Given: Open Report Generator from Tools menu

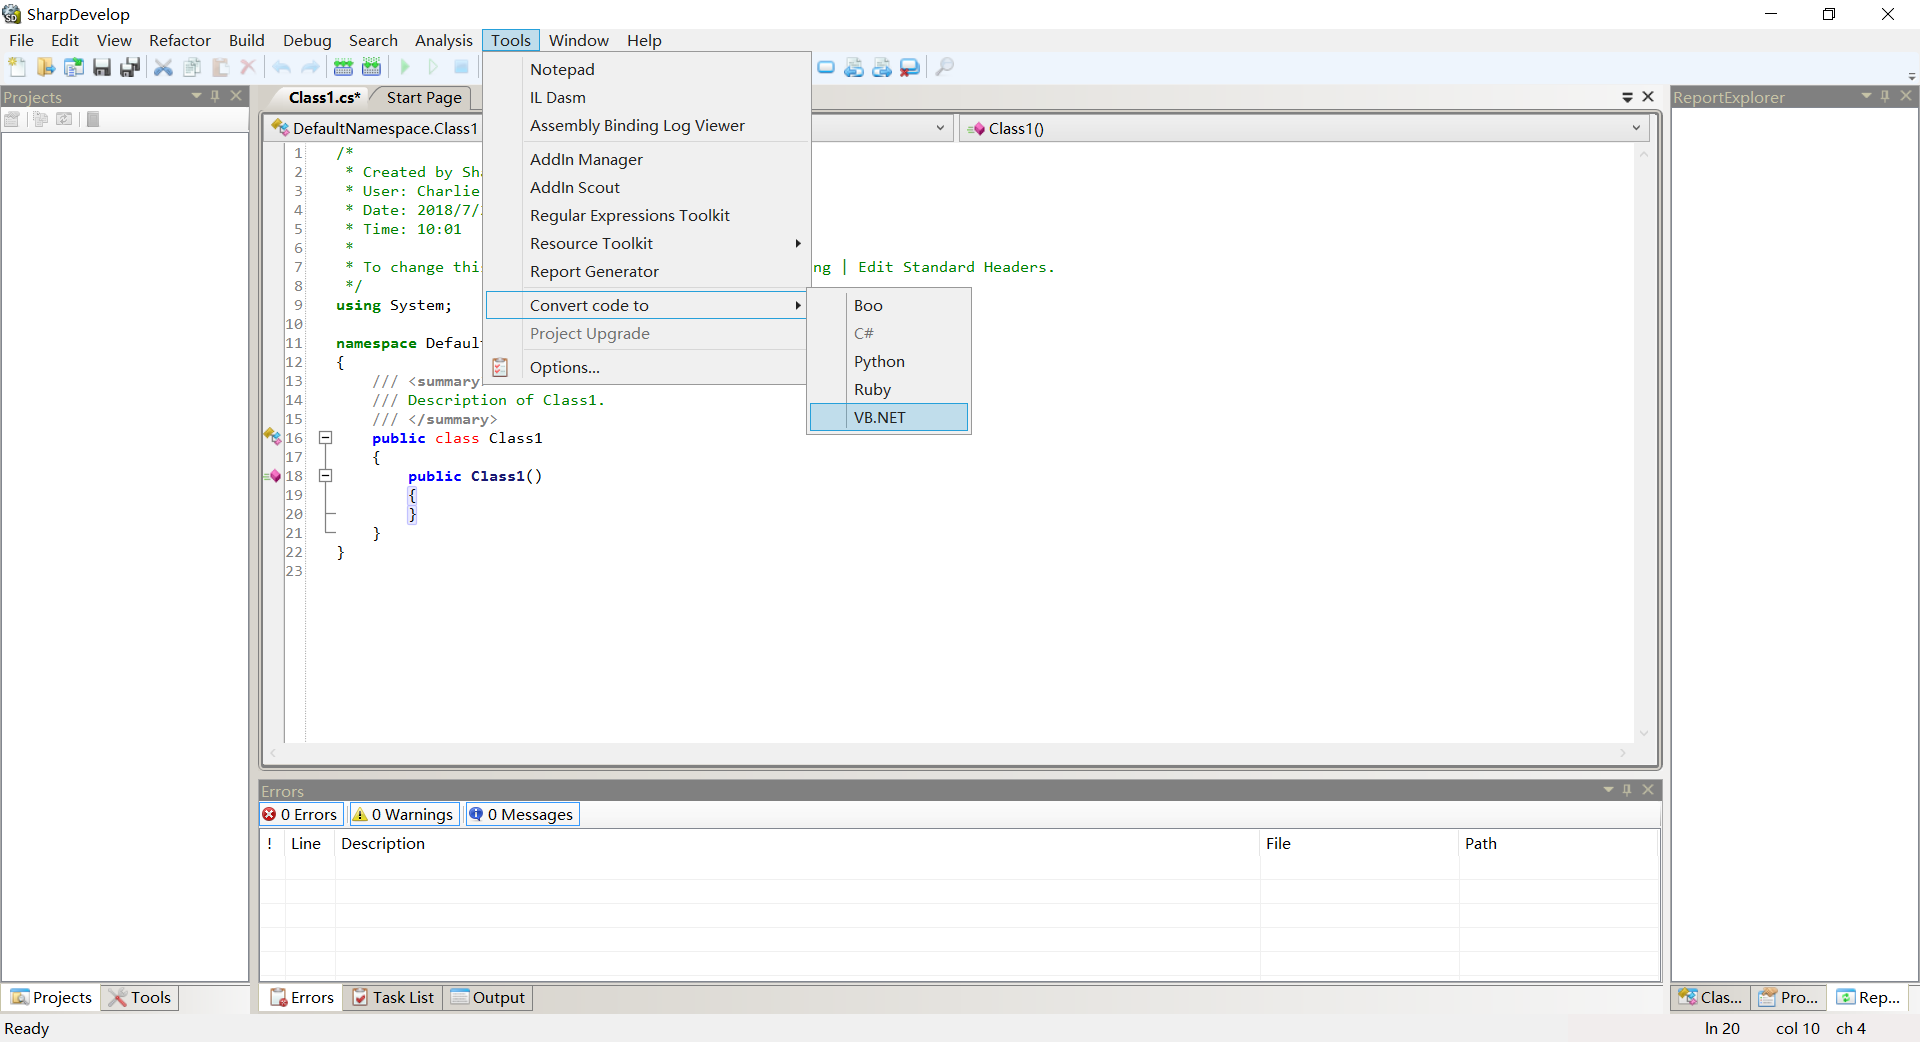Looking at the screenshot, I should (646, 271).
